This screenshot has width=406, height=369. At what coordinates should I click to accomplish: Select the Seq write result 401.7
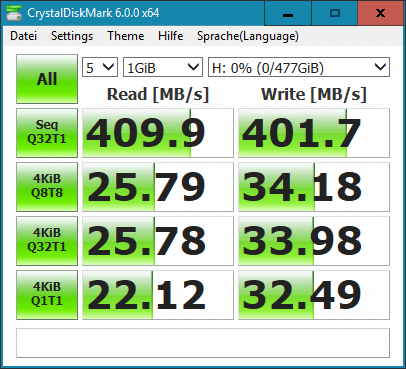tap(314, 133)
